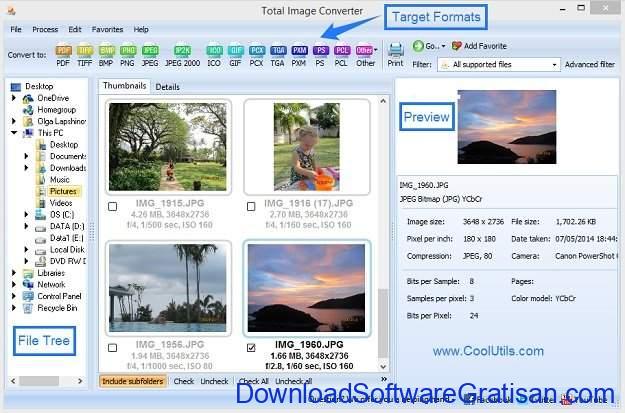Expand the Downloads tree node
Viewport: 625px width, 413px height.
click(26, 168)
